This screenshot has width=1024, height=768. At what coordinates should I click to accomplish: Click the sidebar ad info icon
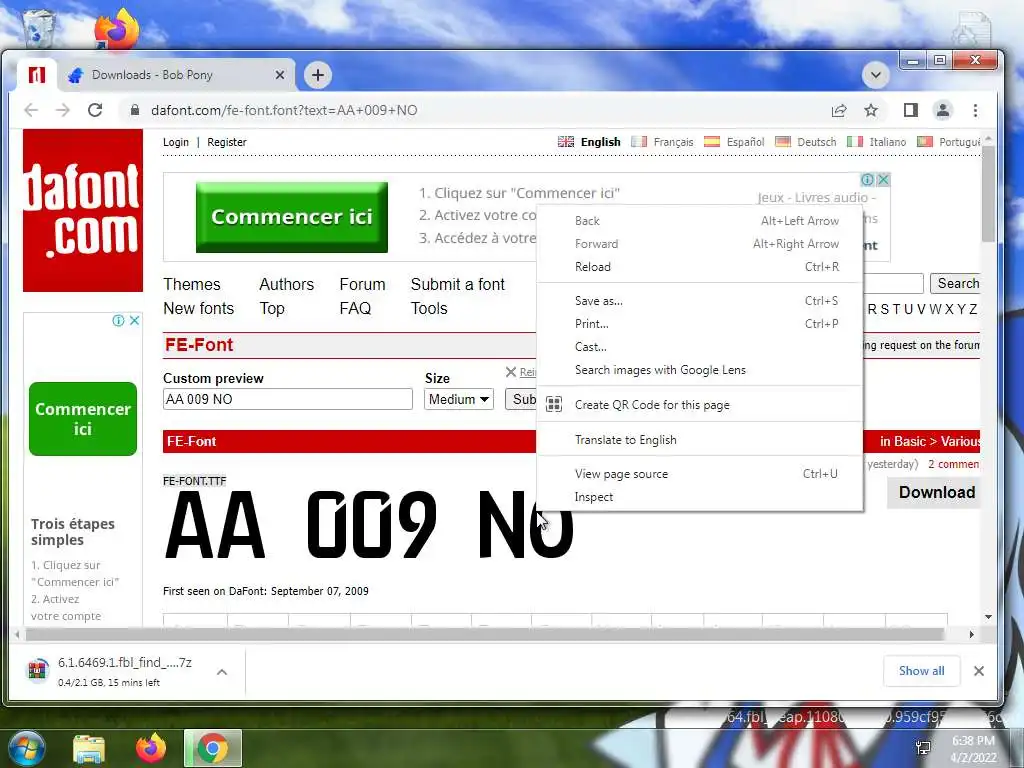tap(118, 320)
